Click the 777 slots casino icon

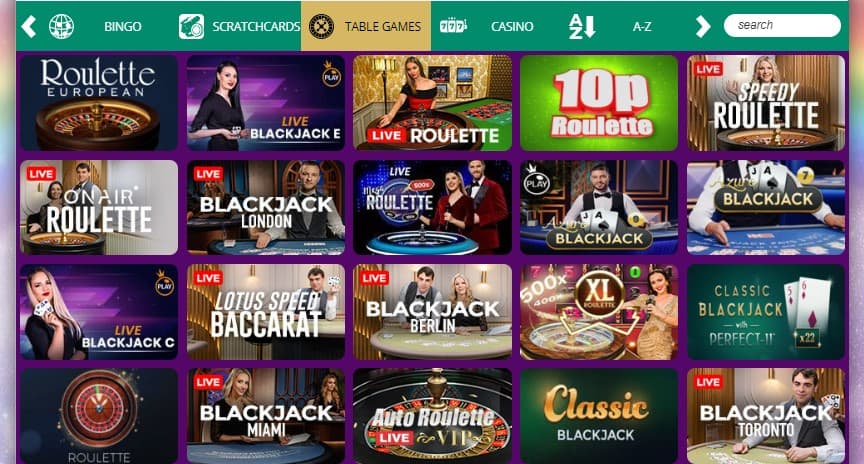click(x=453, y=25)
